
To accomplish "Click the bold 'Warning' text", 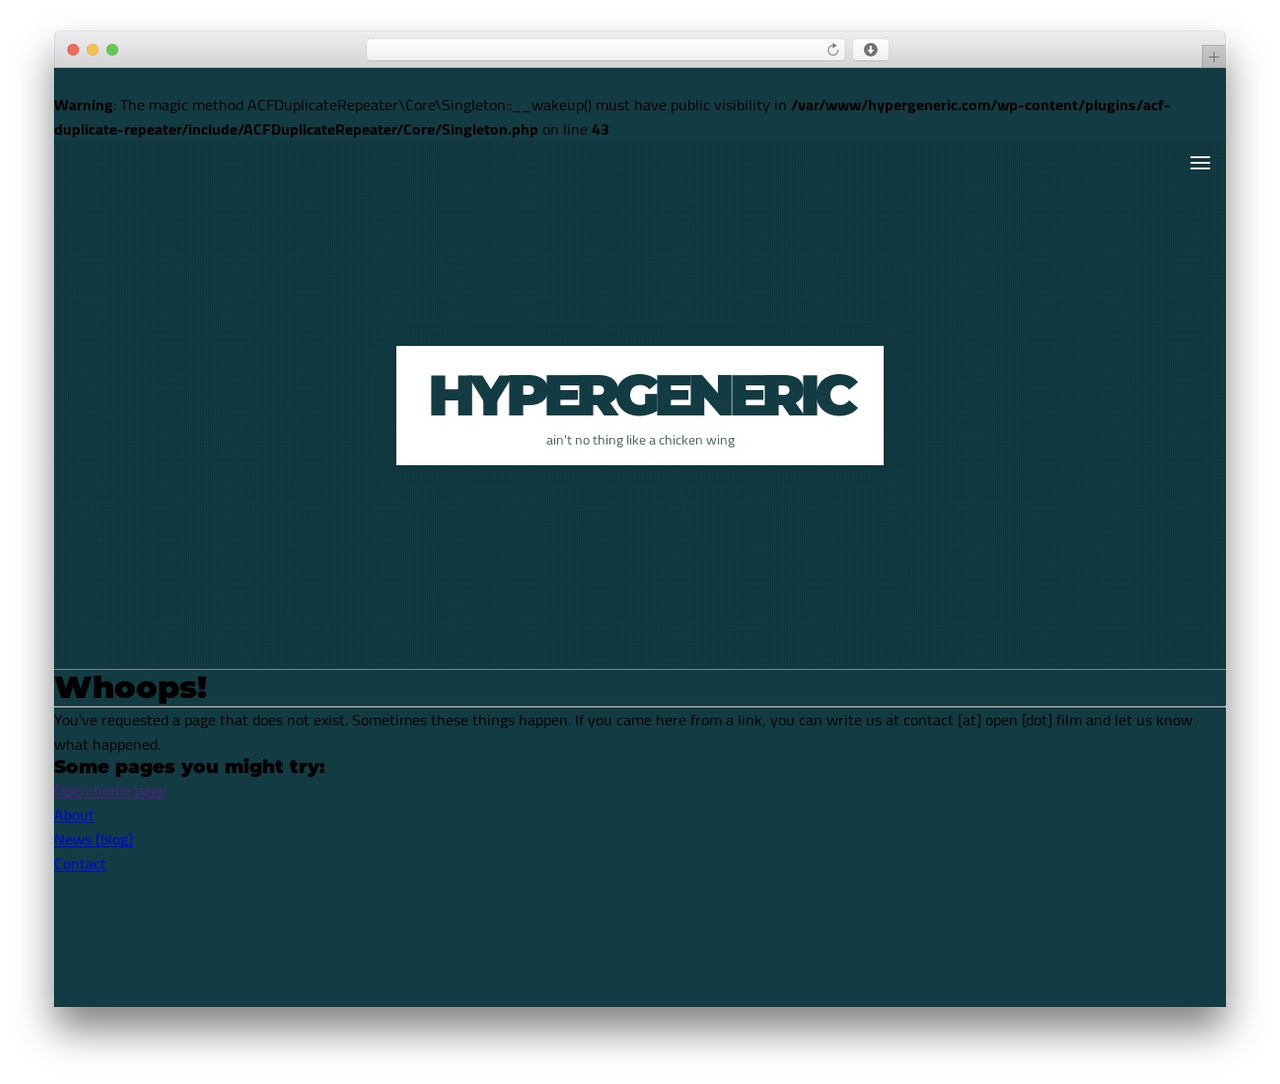I will coord(83,105).
